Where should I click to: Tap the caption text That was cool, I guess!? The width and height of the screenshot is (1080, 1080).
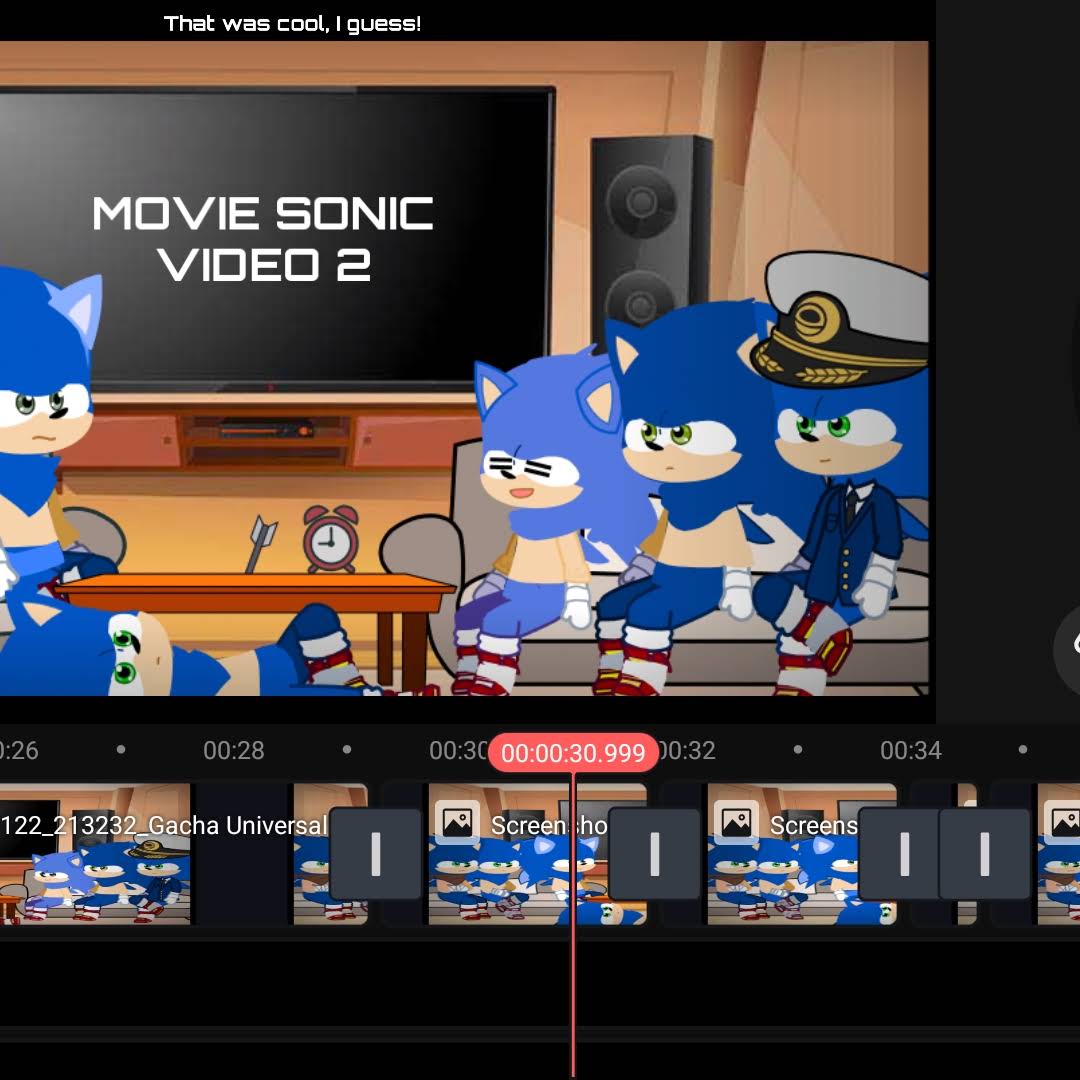292,24
